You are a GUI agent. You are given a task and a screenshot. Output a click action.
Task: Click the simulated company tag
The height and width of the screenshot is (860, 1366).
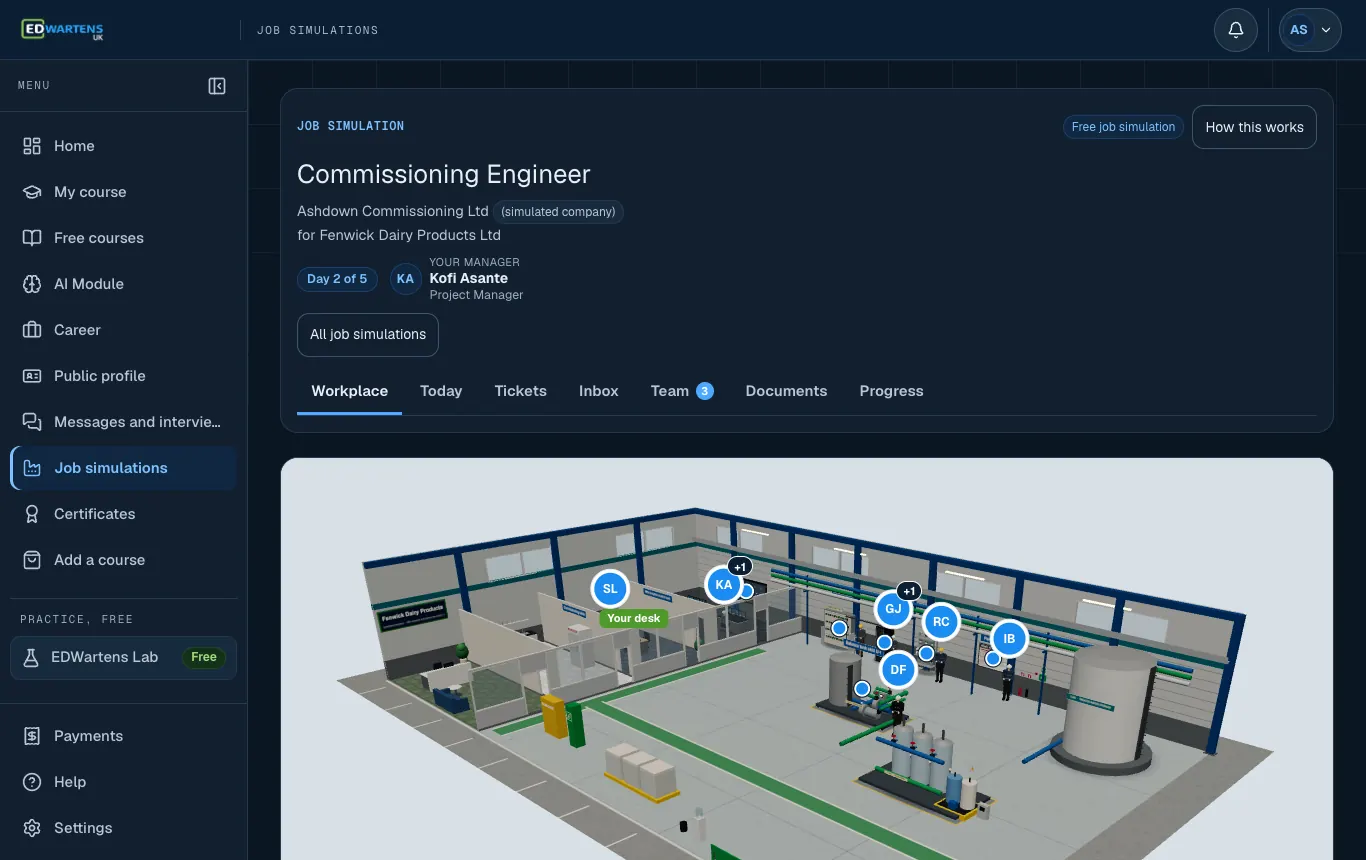point(558,212)
